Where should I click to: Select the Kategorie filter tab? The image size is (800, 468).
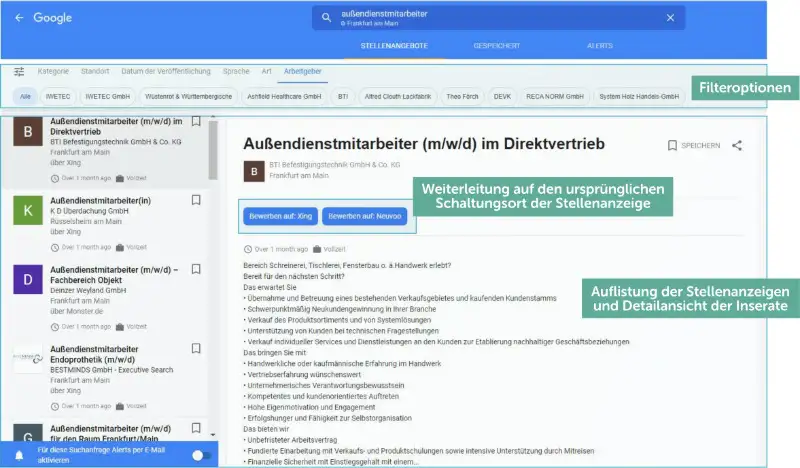pyautogui.click(x=53, y=71)
